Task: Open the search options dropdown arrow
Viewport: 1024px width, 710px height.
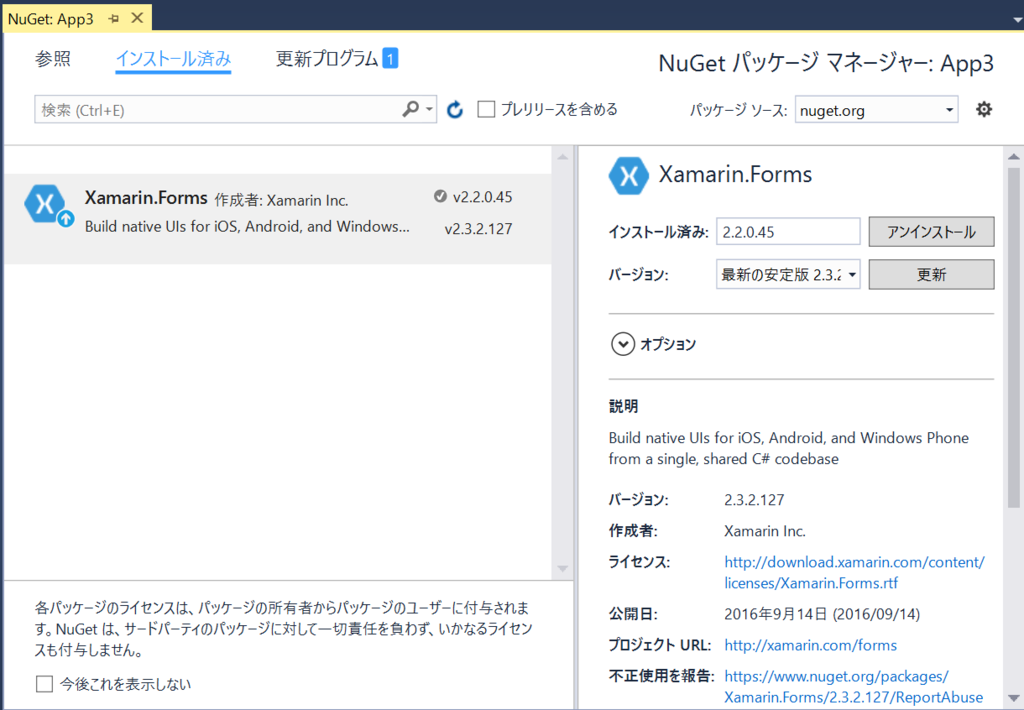Action: pyautogui.click(x=429, y=110)
